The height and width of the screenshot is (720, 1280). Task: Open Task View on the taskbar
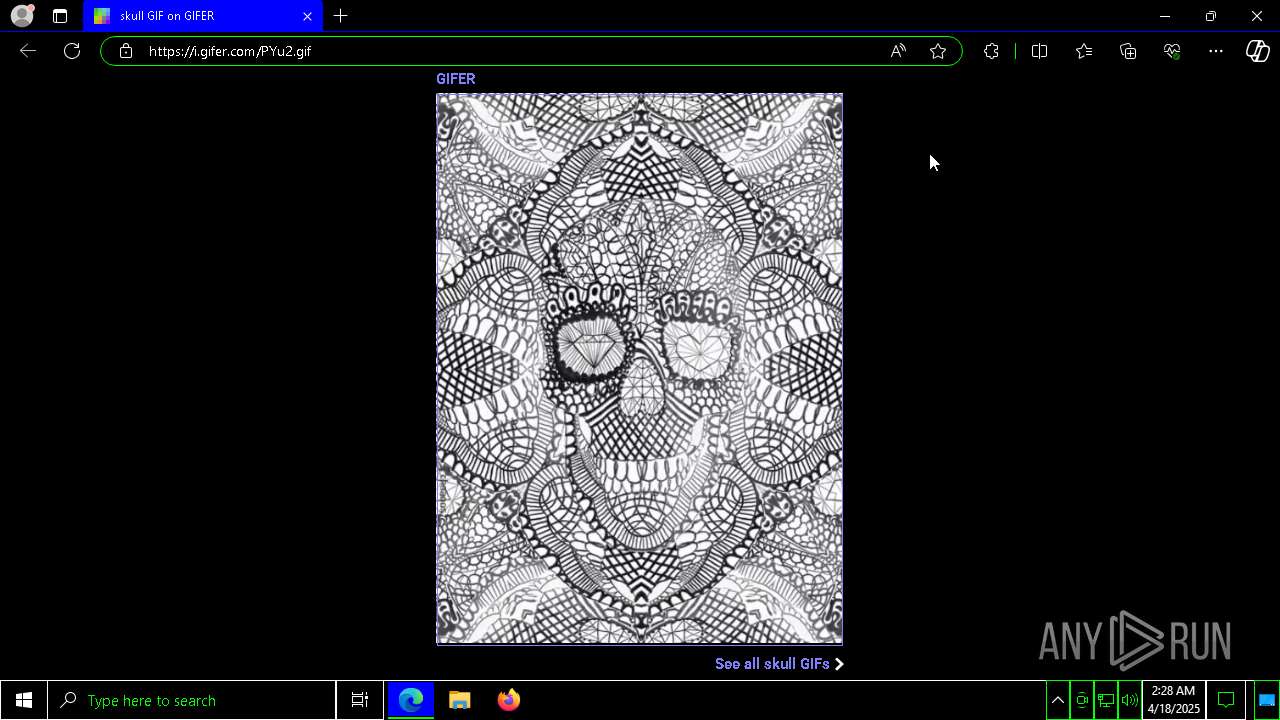(x=360, y=700)
